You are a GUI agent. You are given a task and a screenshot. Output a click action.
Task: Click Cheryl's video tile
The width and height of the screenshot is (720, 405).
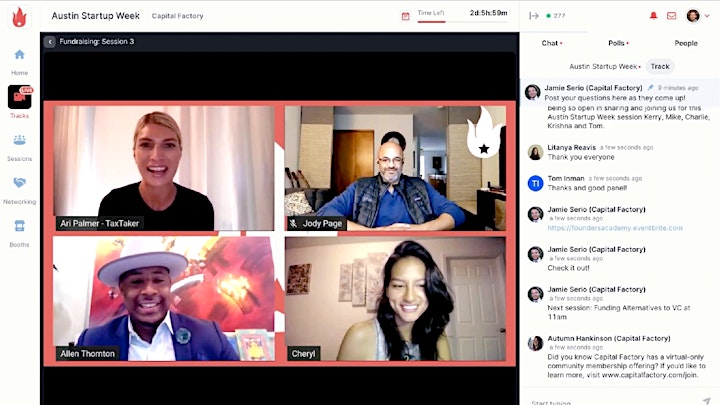pyautogui.click(x=395, y=298)
